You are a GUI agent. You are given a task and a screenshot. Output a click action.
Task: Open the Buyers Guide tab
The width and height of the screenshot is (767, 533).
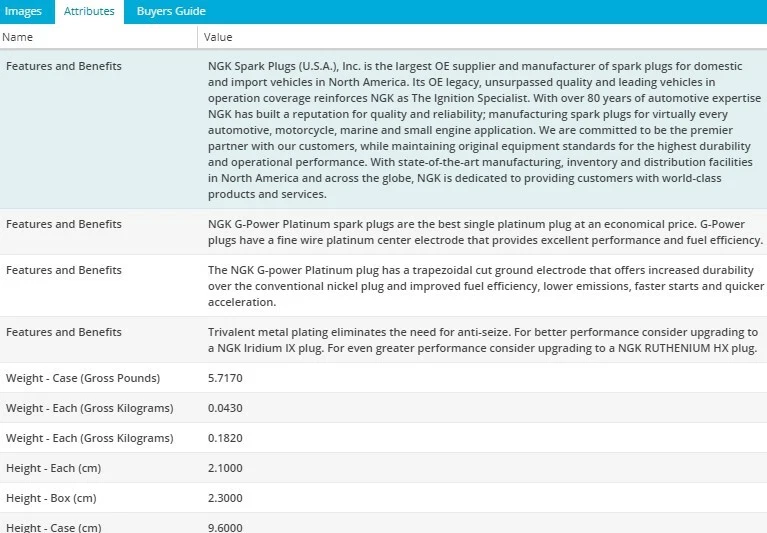click(171, 12)
